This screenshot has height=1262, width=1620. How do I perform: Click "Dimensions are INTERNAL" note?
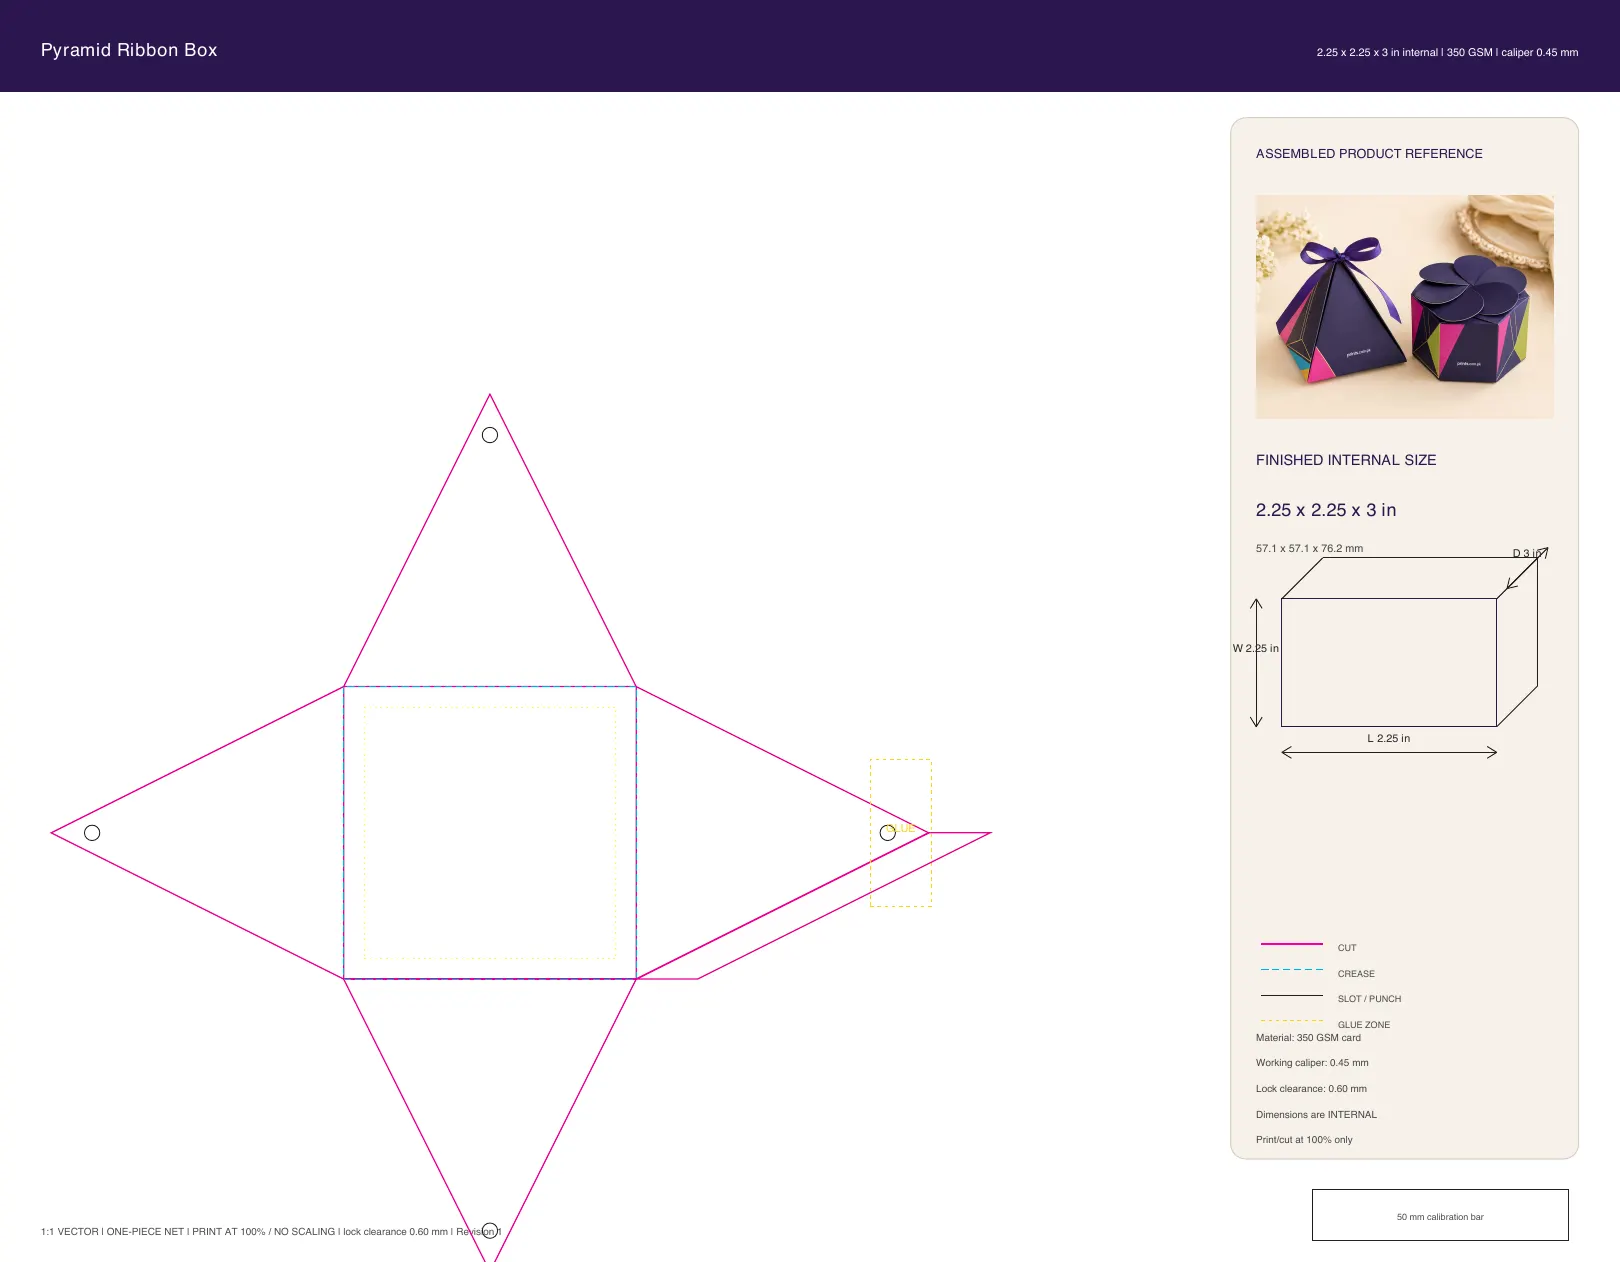pos(1316,1115)
